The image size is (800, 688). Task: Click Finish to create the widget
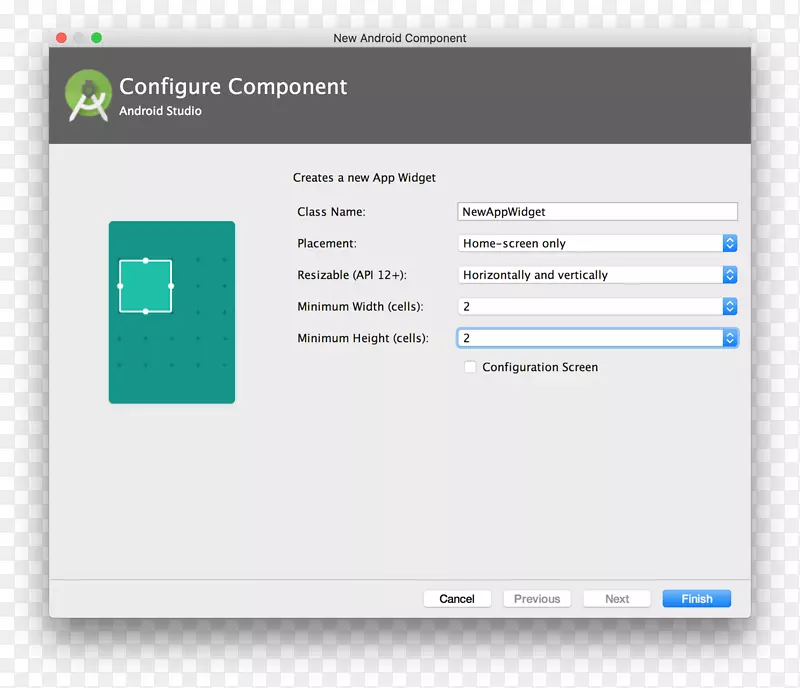(x=696, y=599)
